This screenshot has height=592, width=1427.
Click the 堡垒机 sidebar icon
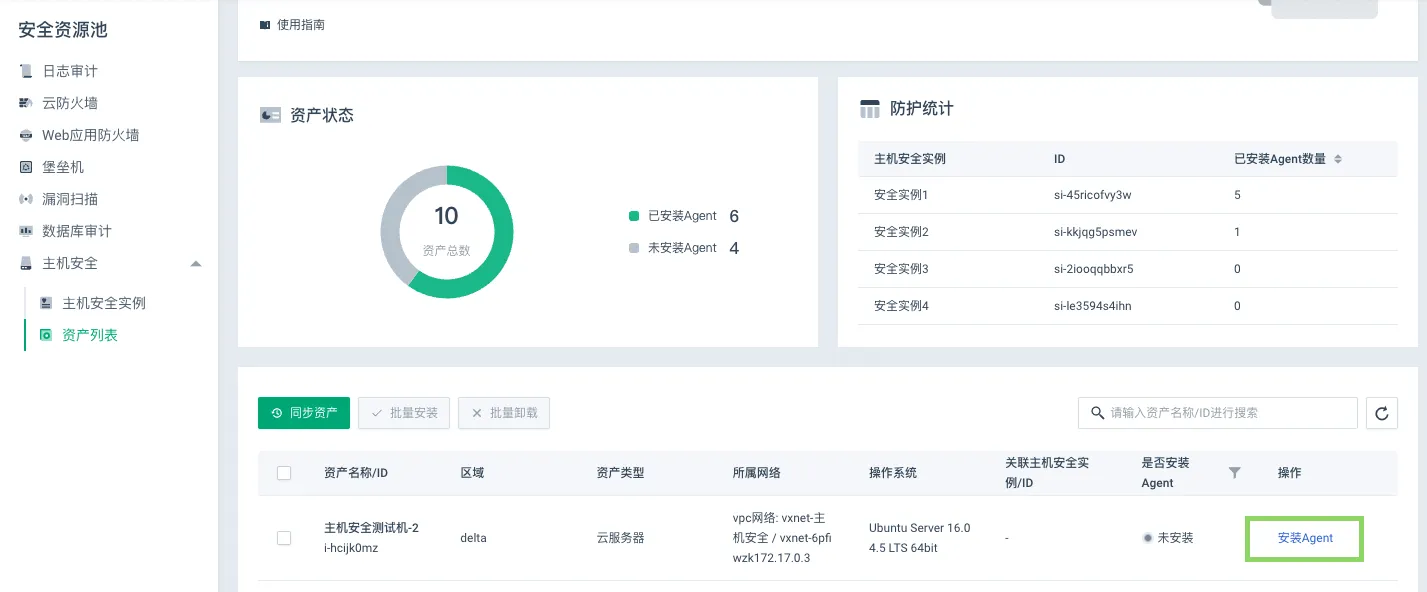[x=26, y=167]
